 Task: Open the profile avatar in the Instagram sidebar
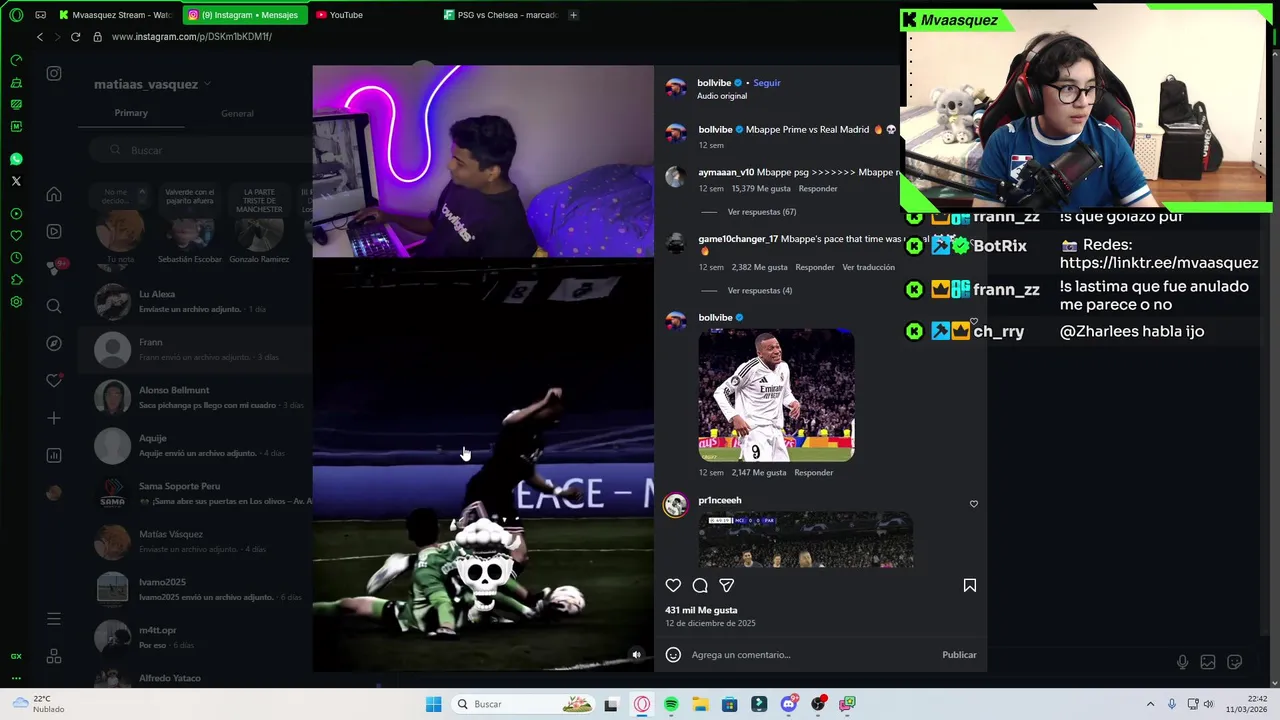(x=54, y=492)
